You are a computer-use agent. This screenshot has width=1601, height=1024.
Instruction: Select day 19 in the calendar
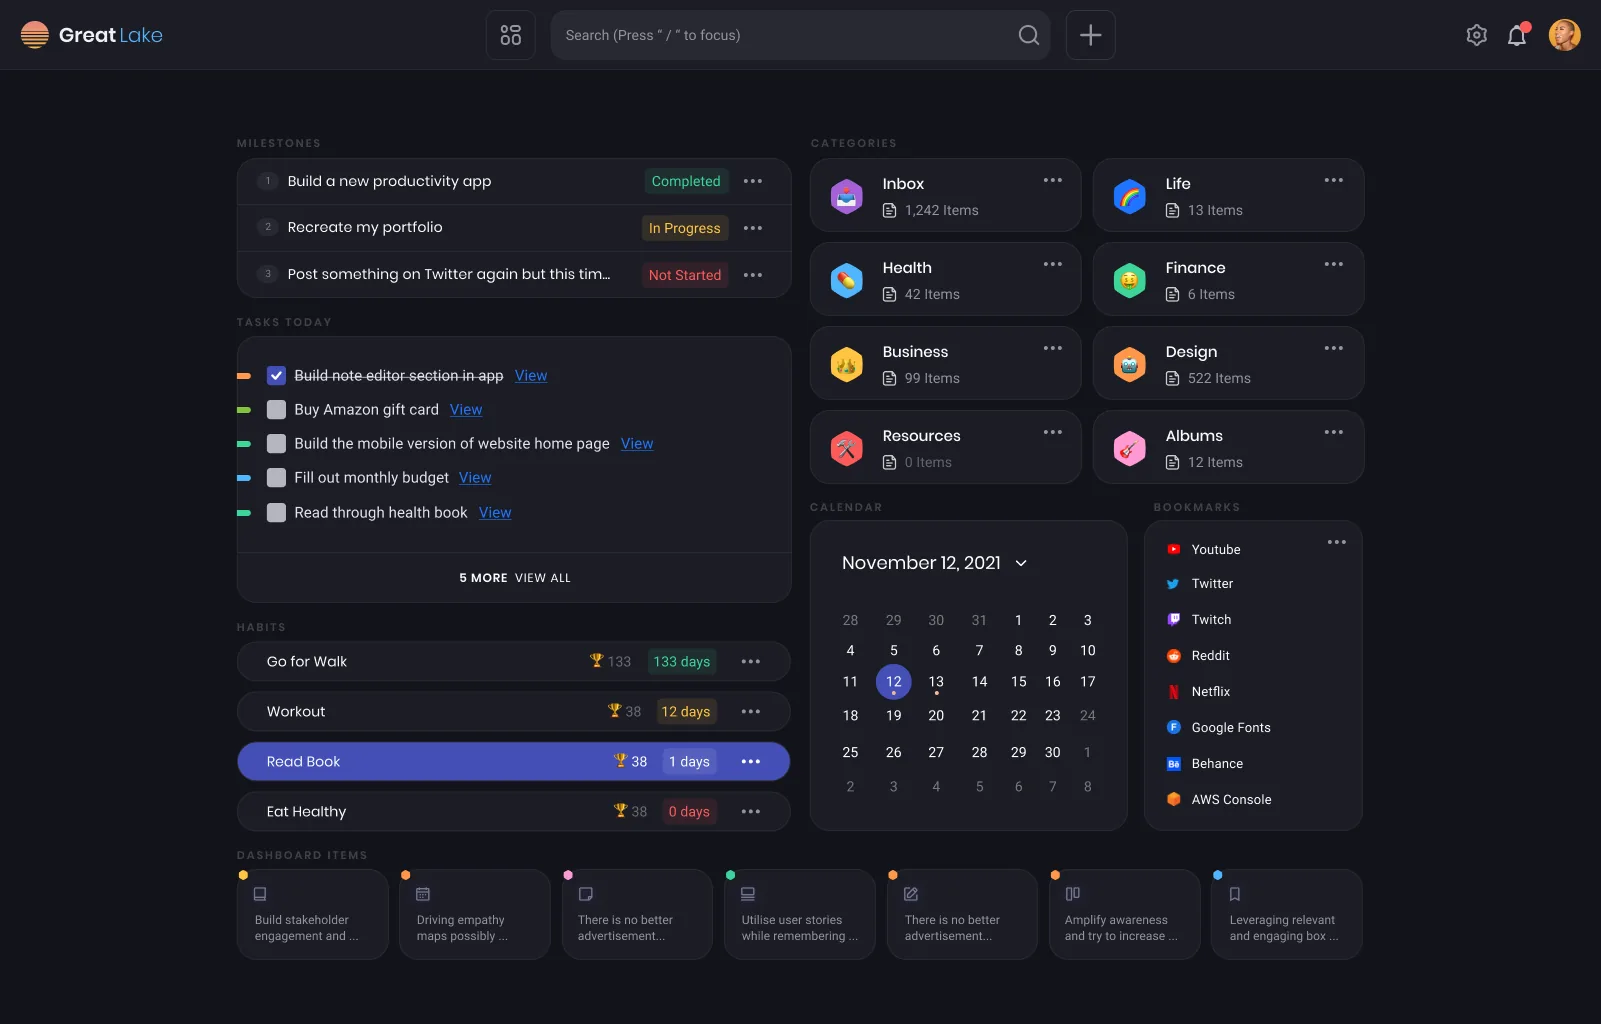894,715
